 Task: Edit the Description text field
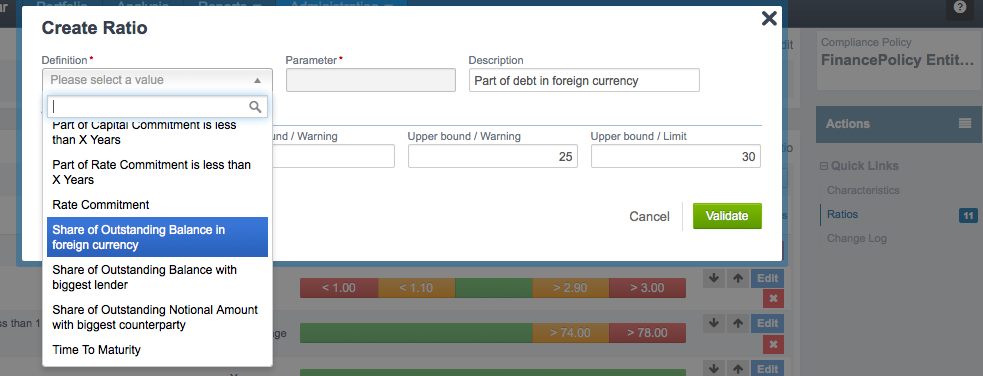click(584, 80)
